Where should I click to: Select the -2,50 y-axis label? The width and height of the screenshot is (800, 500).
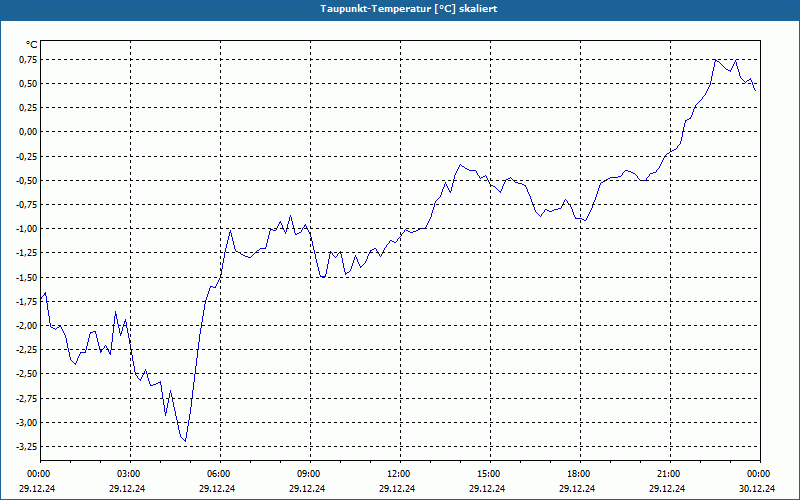[27, 374]
